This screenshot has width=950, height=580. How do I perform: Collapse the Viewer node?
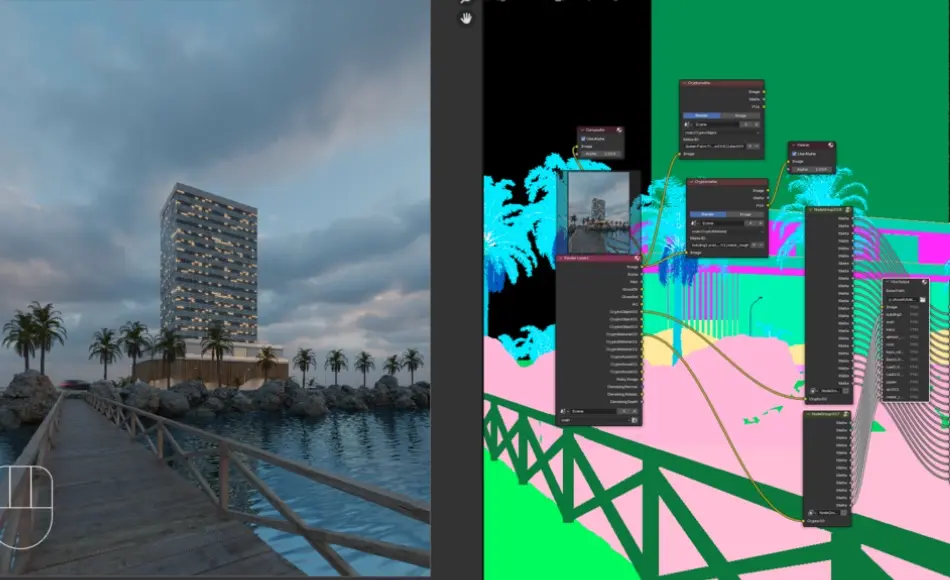793,145
